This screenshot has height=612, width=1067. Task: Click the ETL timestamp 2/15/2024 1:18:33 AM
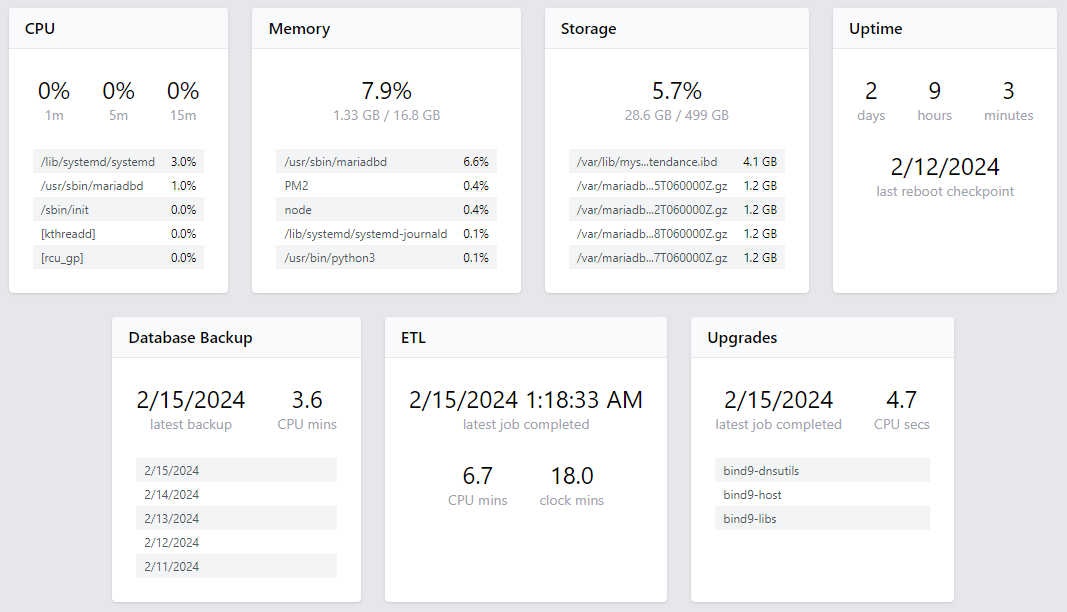(x=525, y=400)
